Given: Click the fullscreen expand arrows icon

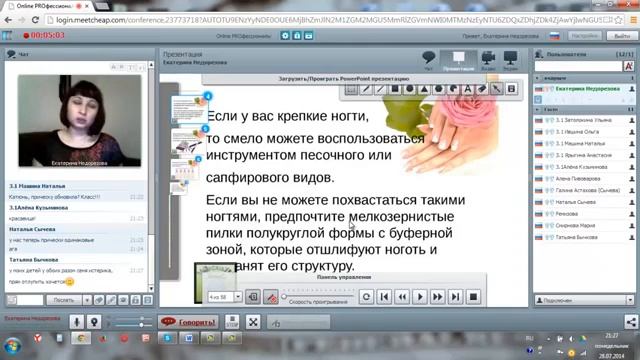Looking at the screenshot, I should click(253, 322).
